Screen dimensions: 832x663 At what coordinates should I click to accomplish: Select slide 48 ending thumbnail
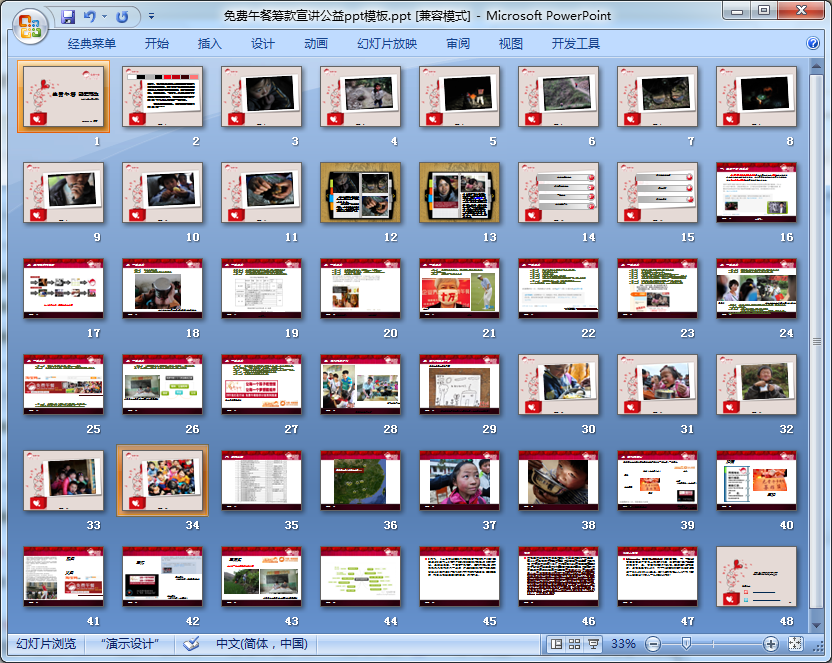click(x=757, y=576)
